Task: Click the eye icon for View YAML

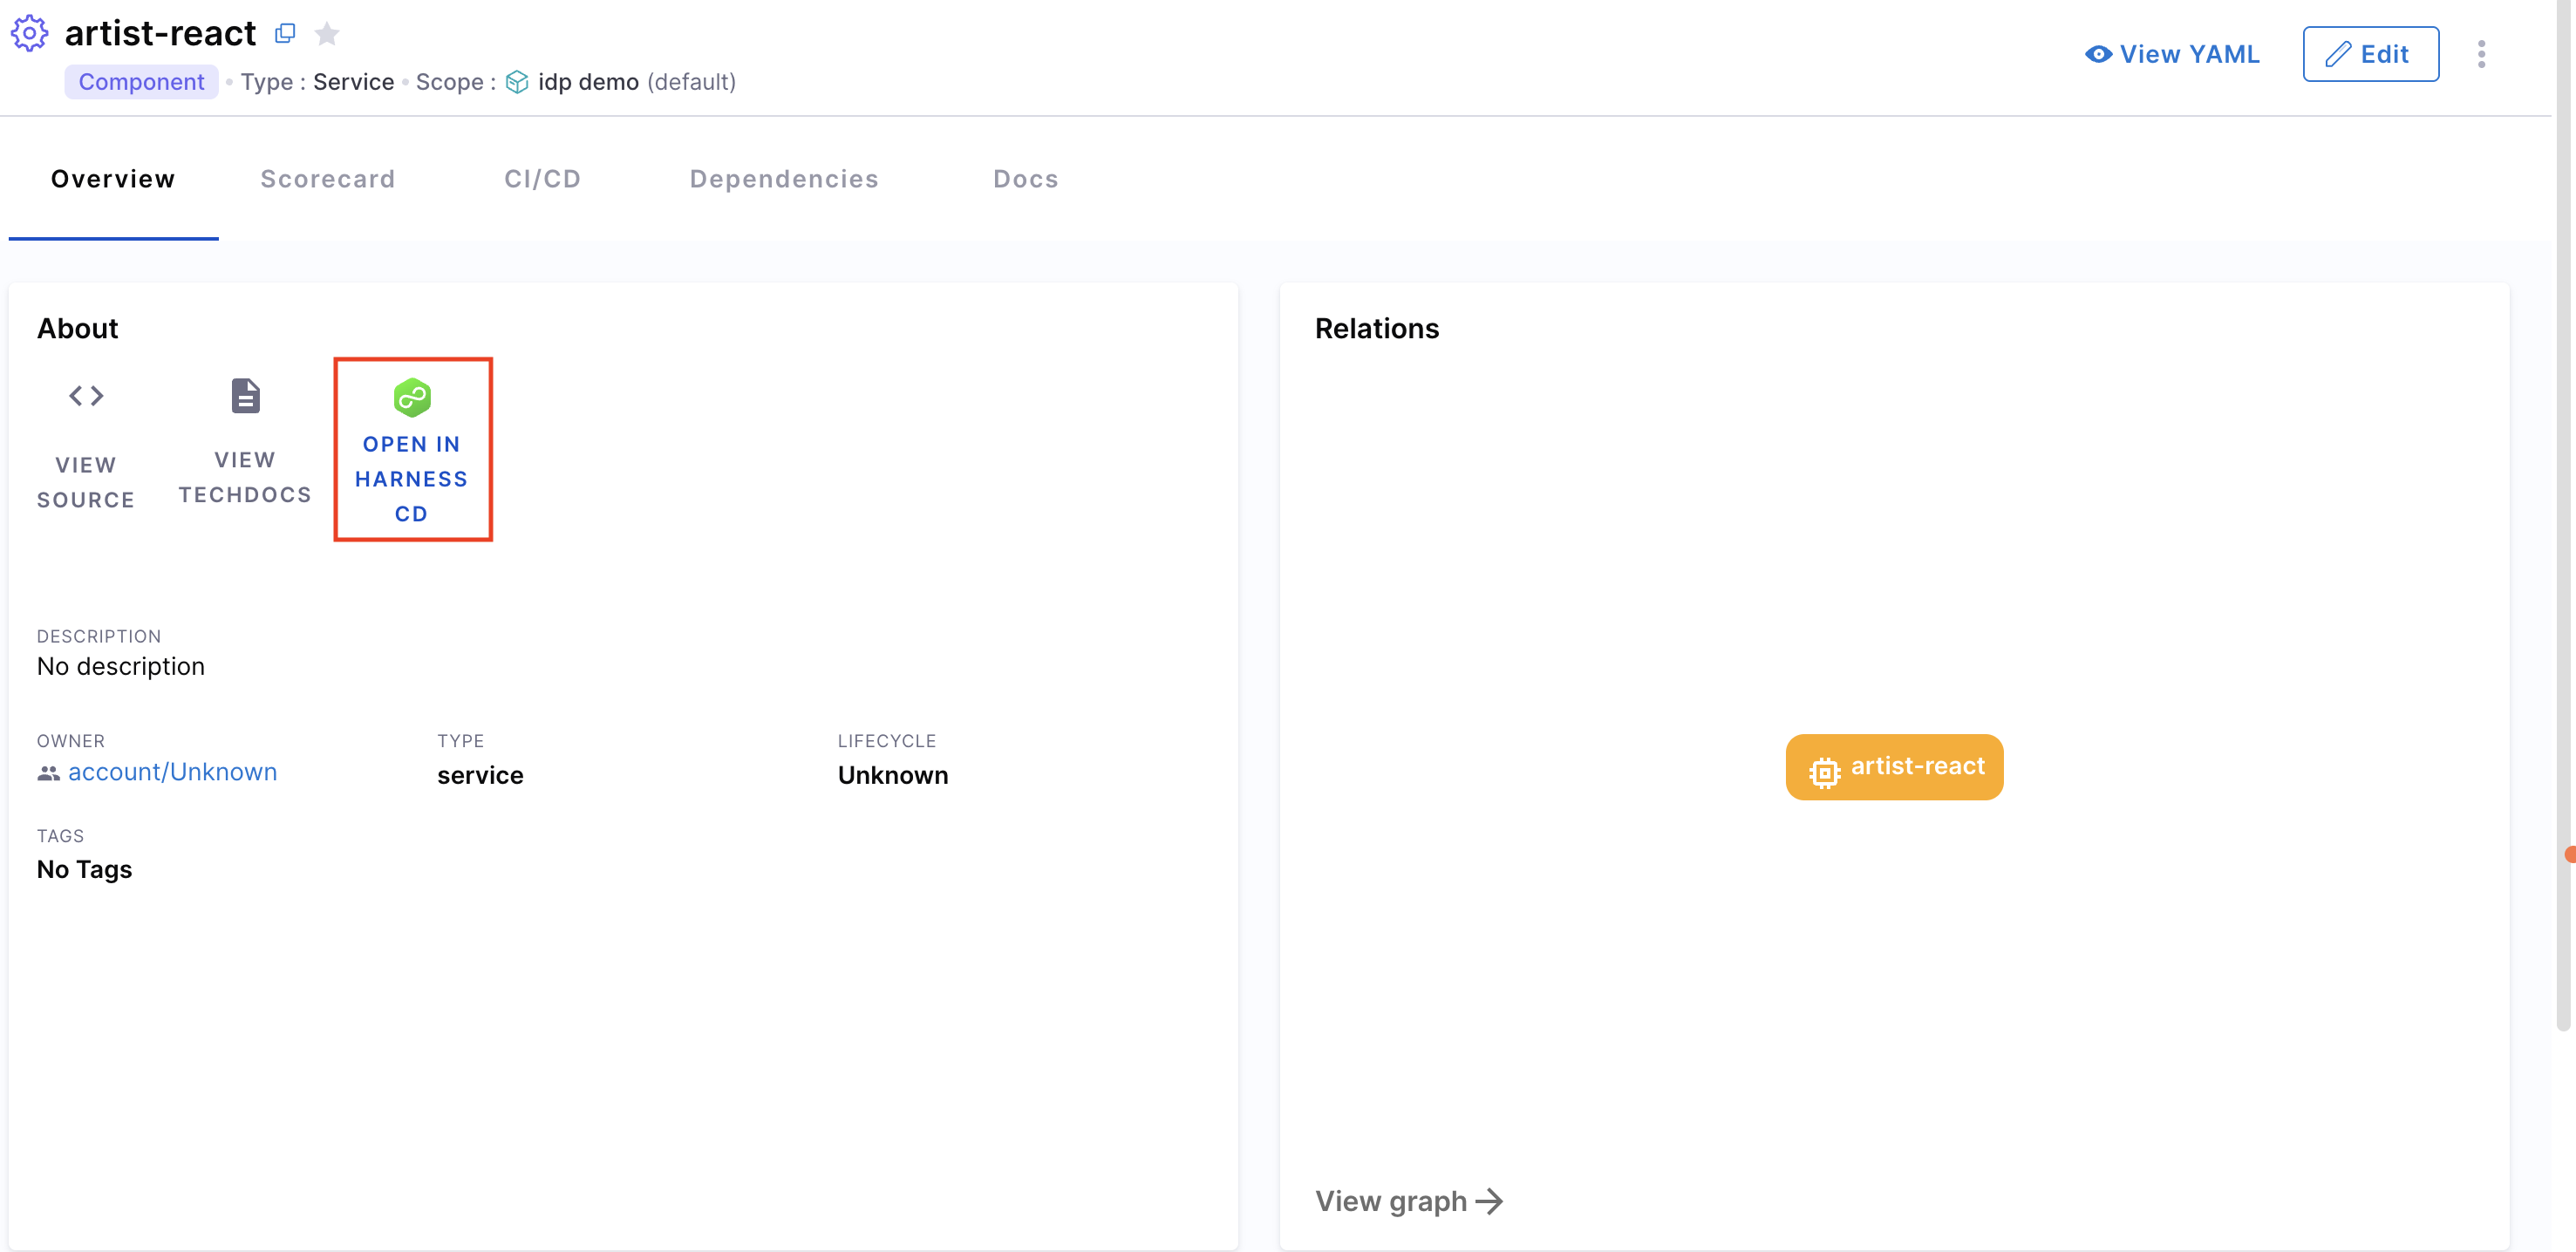Action: pyautogui.click(x=2097, y=54)
